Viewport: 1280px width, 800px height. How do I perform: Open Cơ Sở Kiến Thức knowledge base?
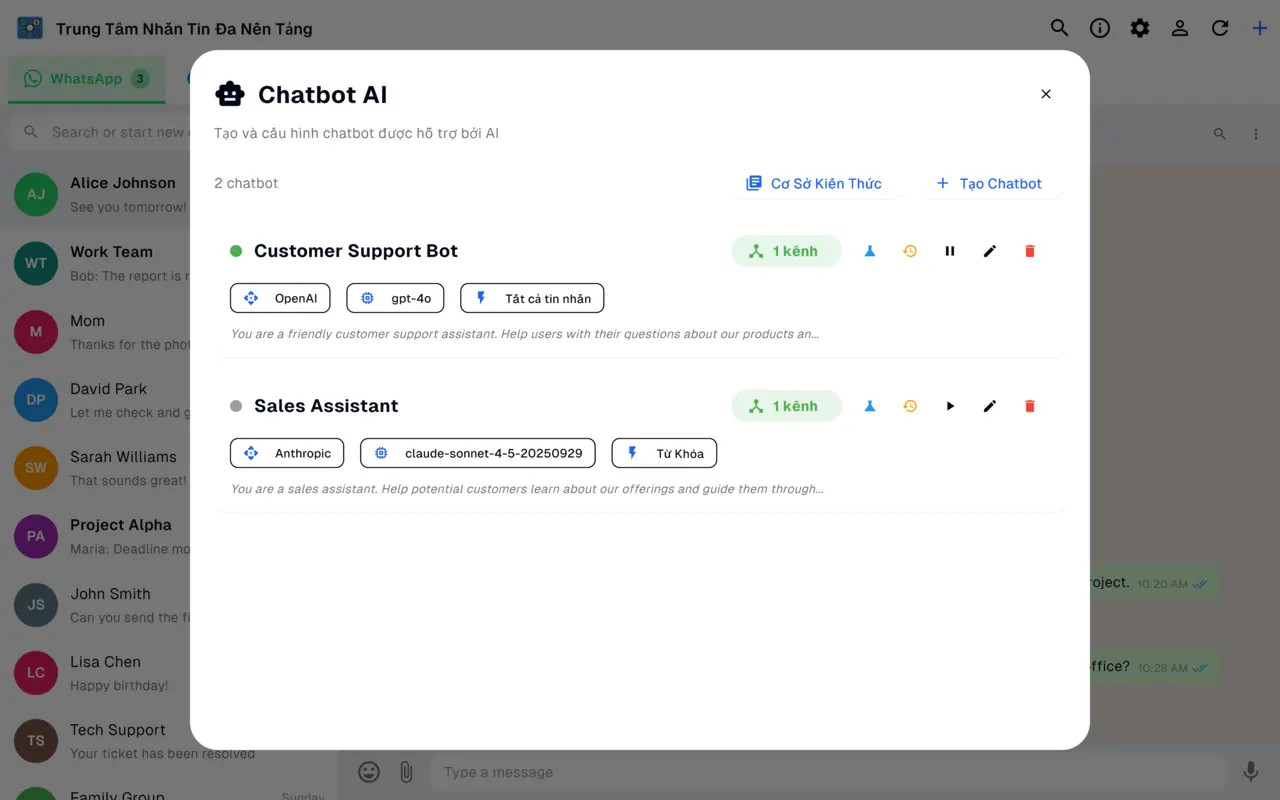(x=814, y=183)
